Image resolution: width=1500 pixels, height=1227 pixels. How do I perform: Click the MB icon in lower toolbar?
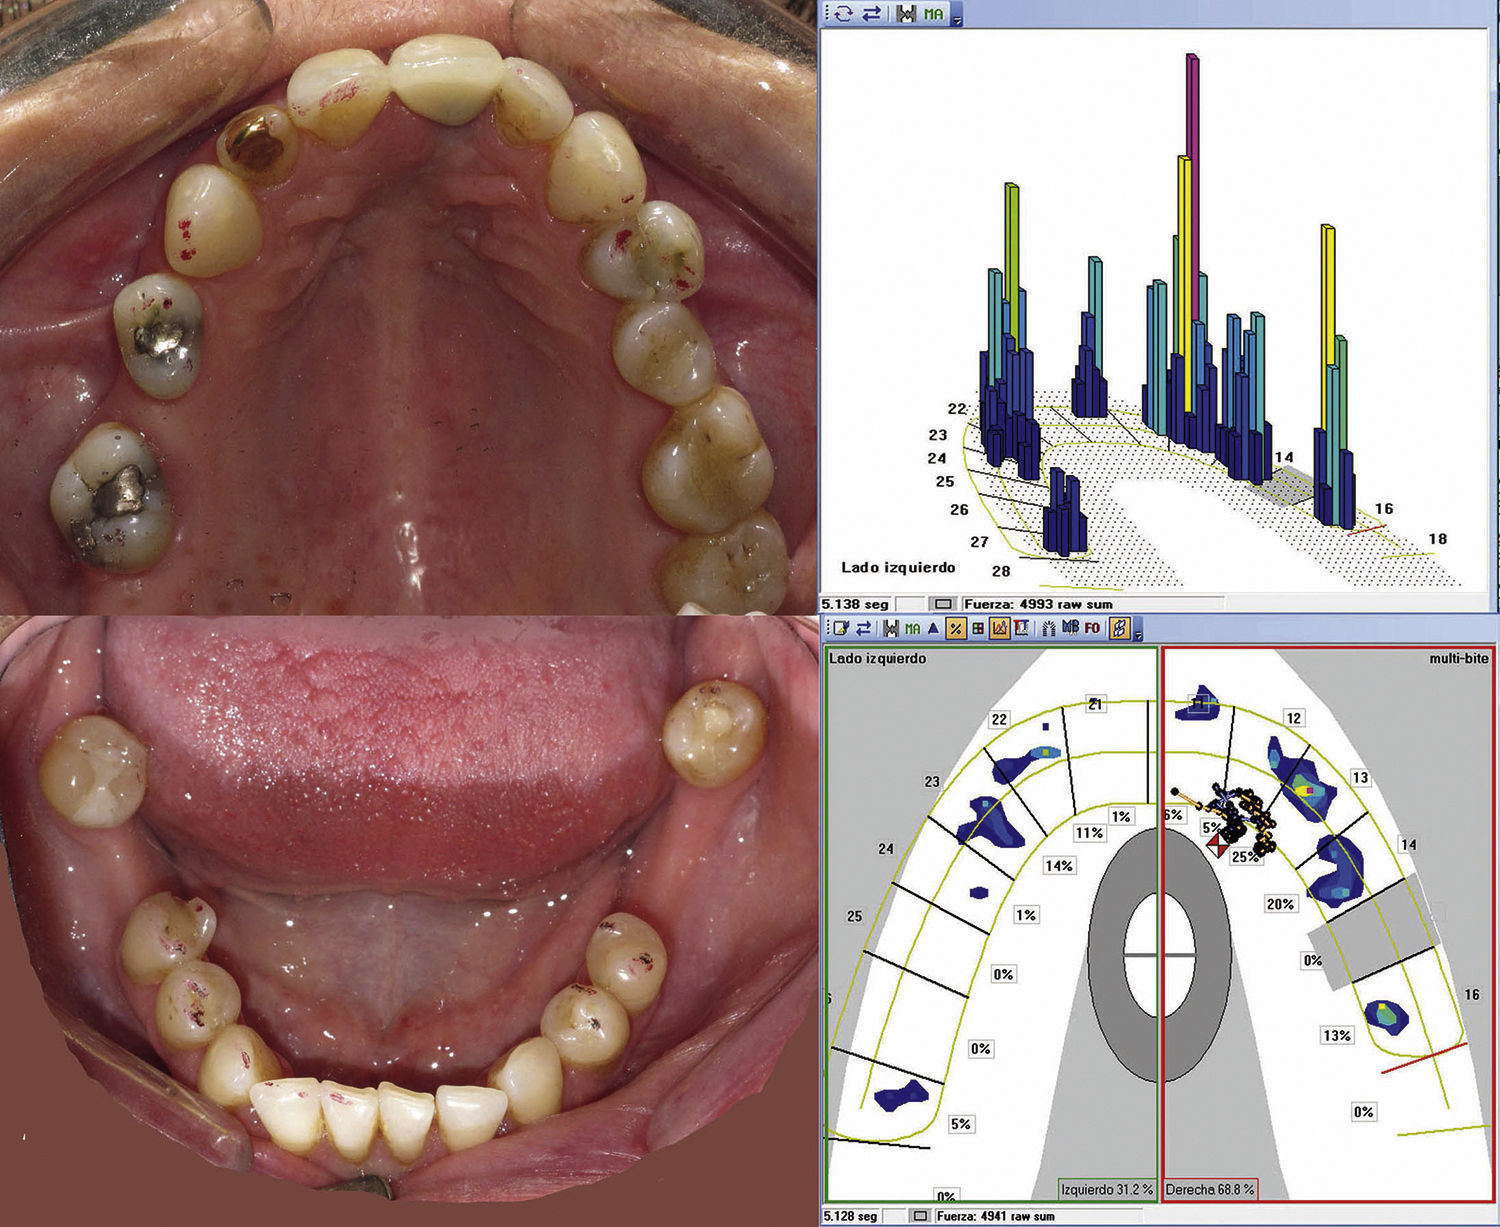point(1070,628)
